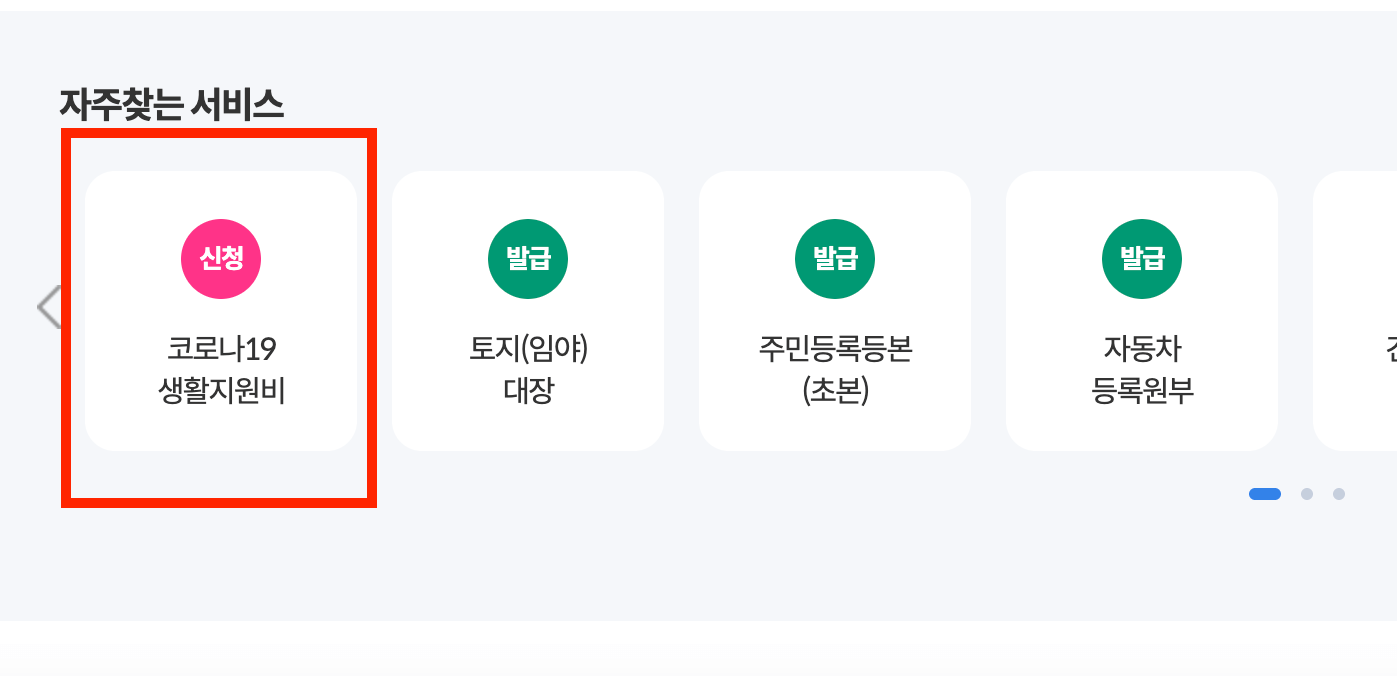Open the 토지(임야) 대장 service card
The image size is (1397, 676).
pyautogui.click(x=528, y=310)
